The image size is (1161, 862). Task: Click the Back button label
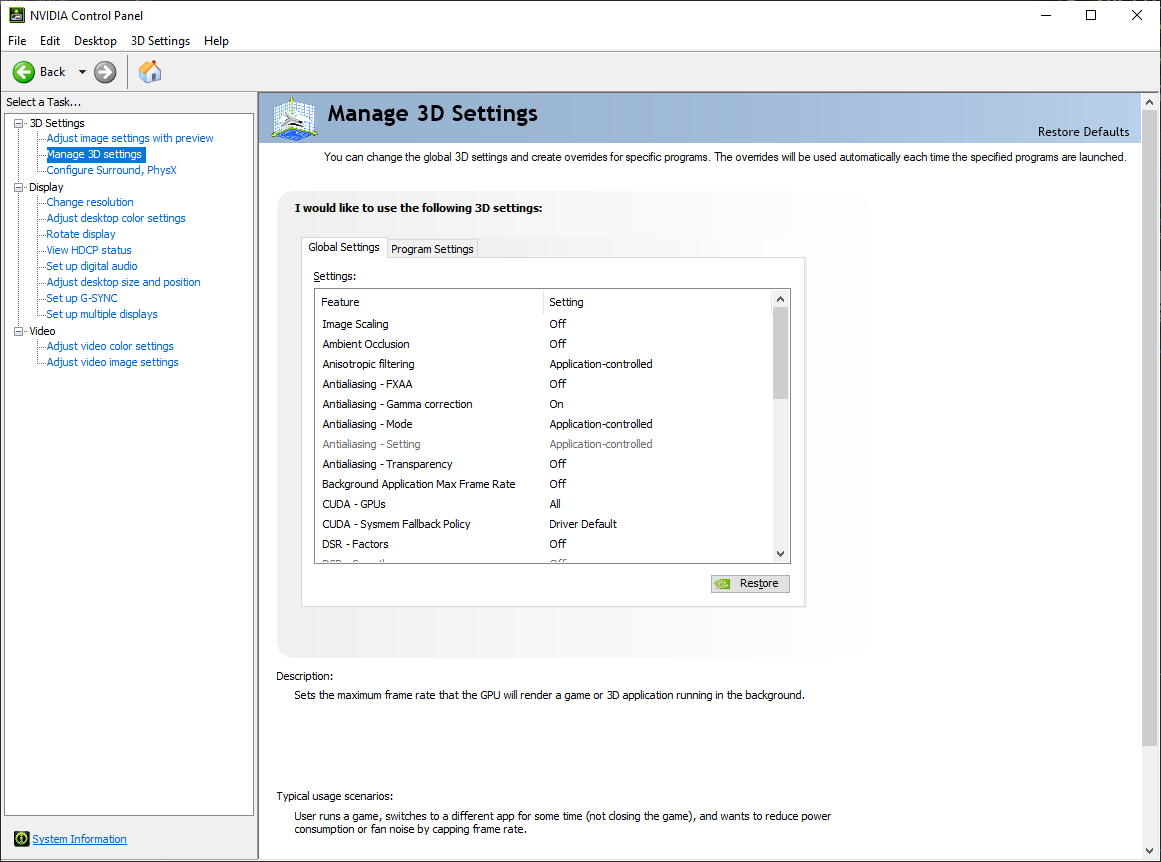point(53,72)
